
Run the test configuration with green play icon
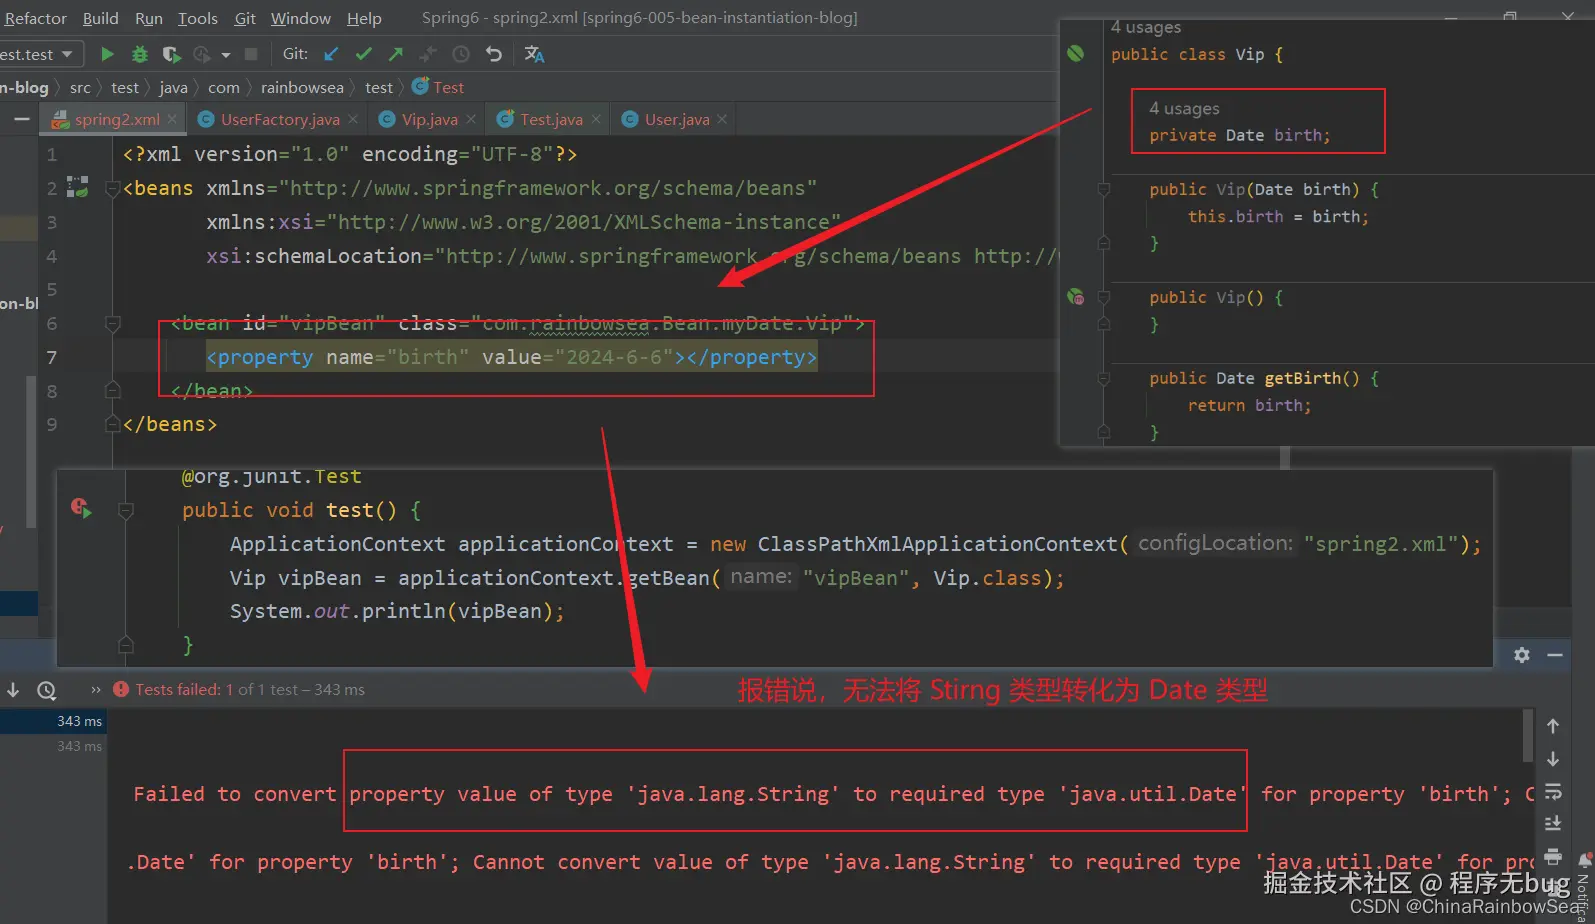coord(107,54)
